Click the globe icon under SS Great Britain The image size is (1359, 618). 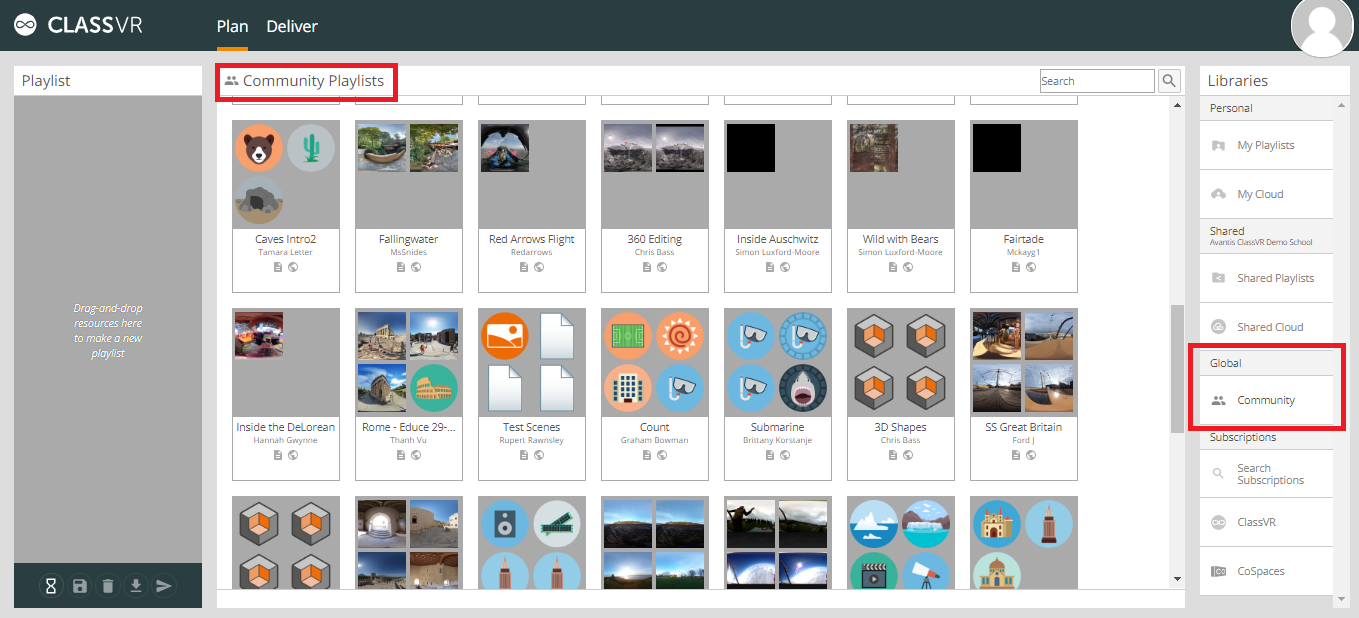click(1031, 455)
